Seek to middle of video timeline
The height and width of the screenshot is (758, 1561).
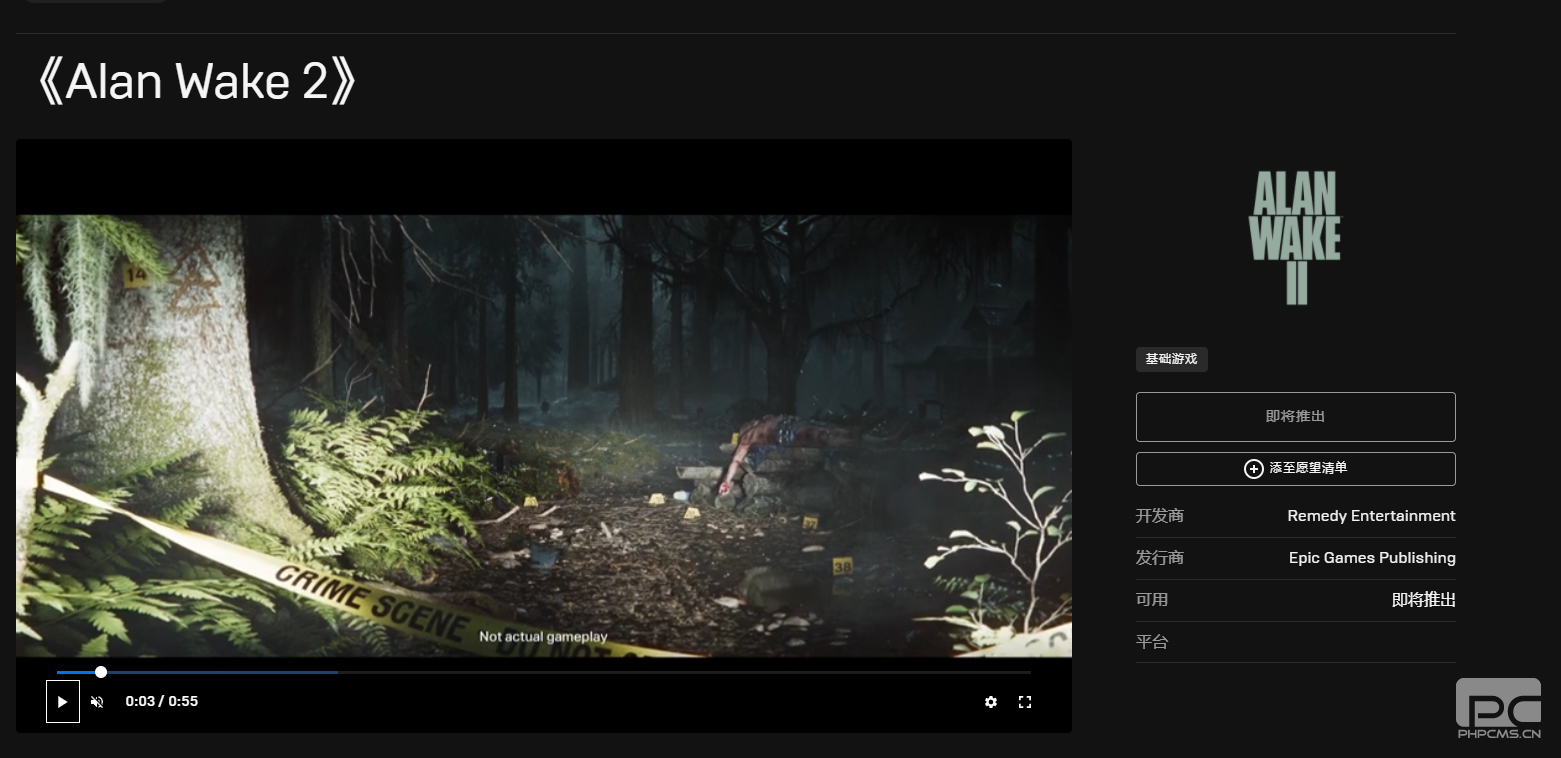tap(544, 672)
